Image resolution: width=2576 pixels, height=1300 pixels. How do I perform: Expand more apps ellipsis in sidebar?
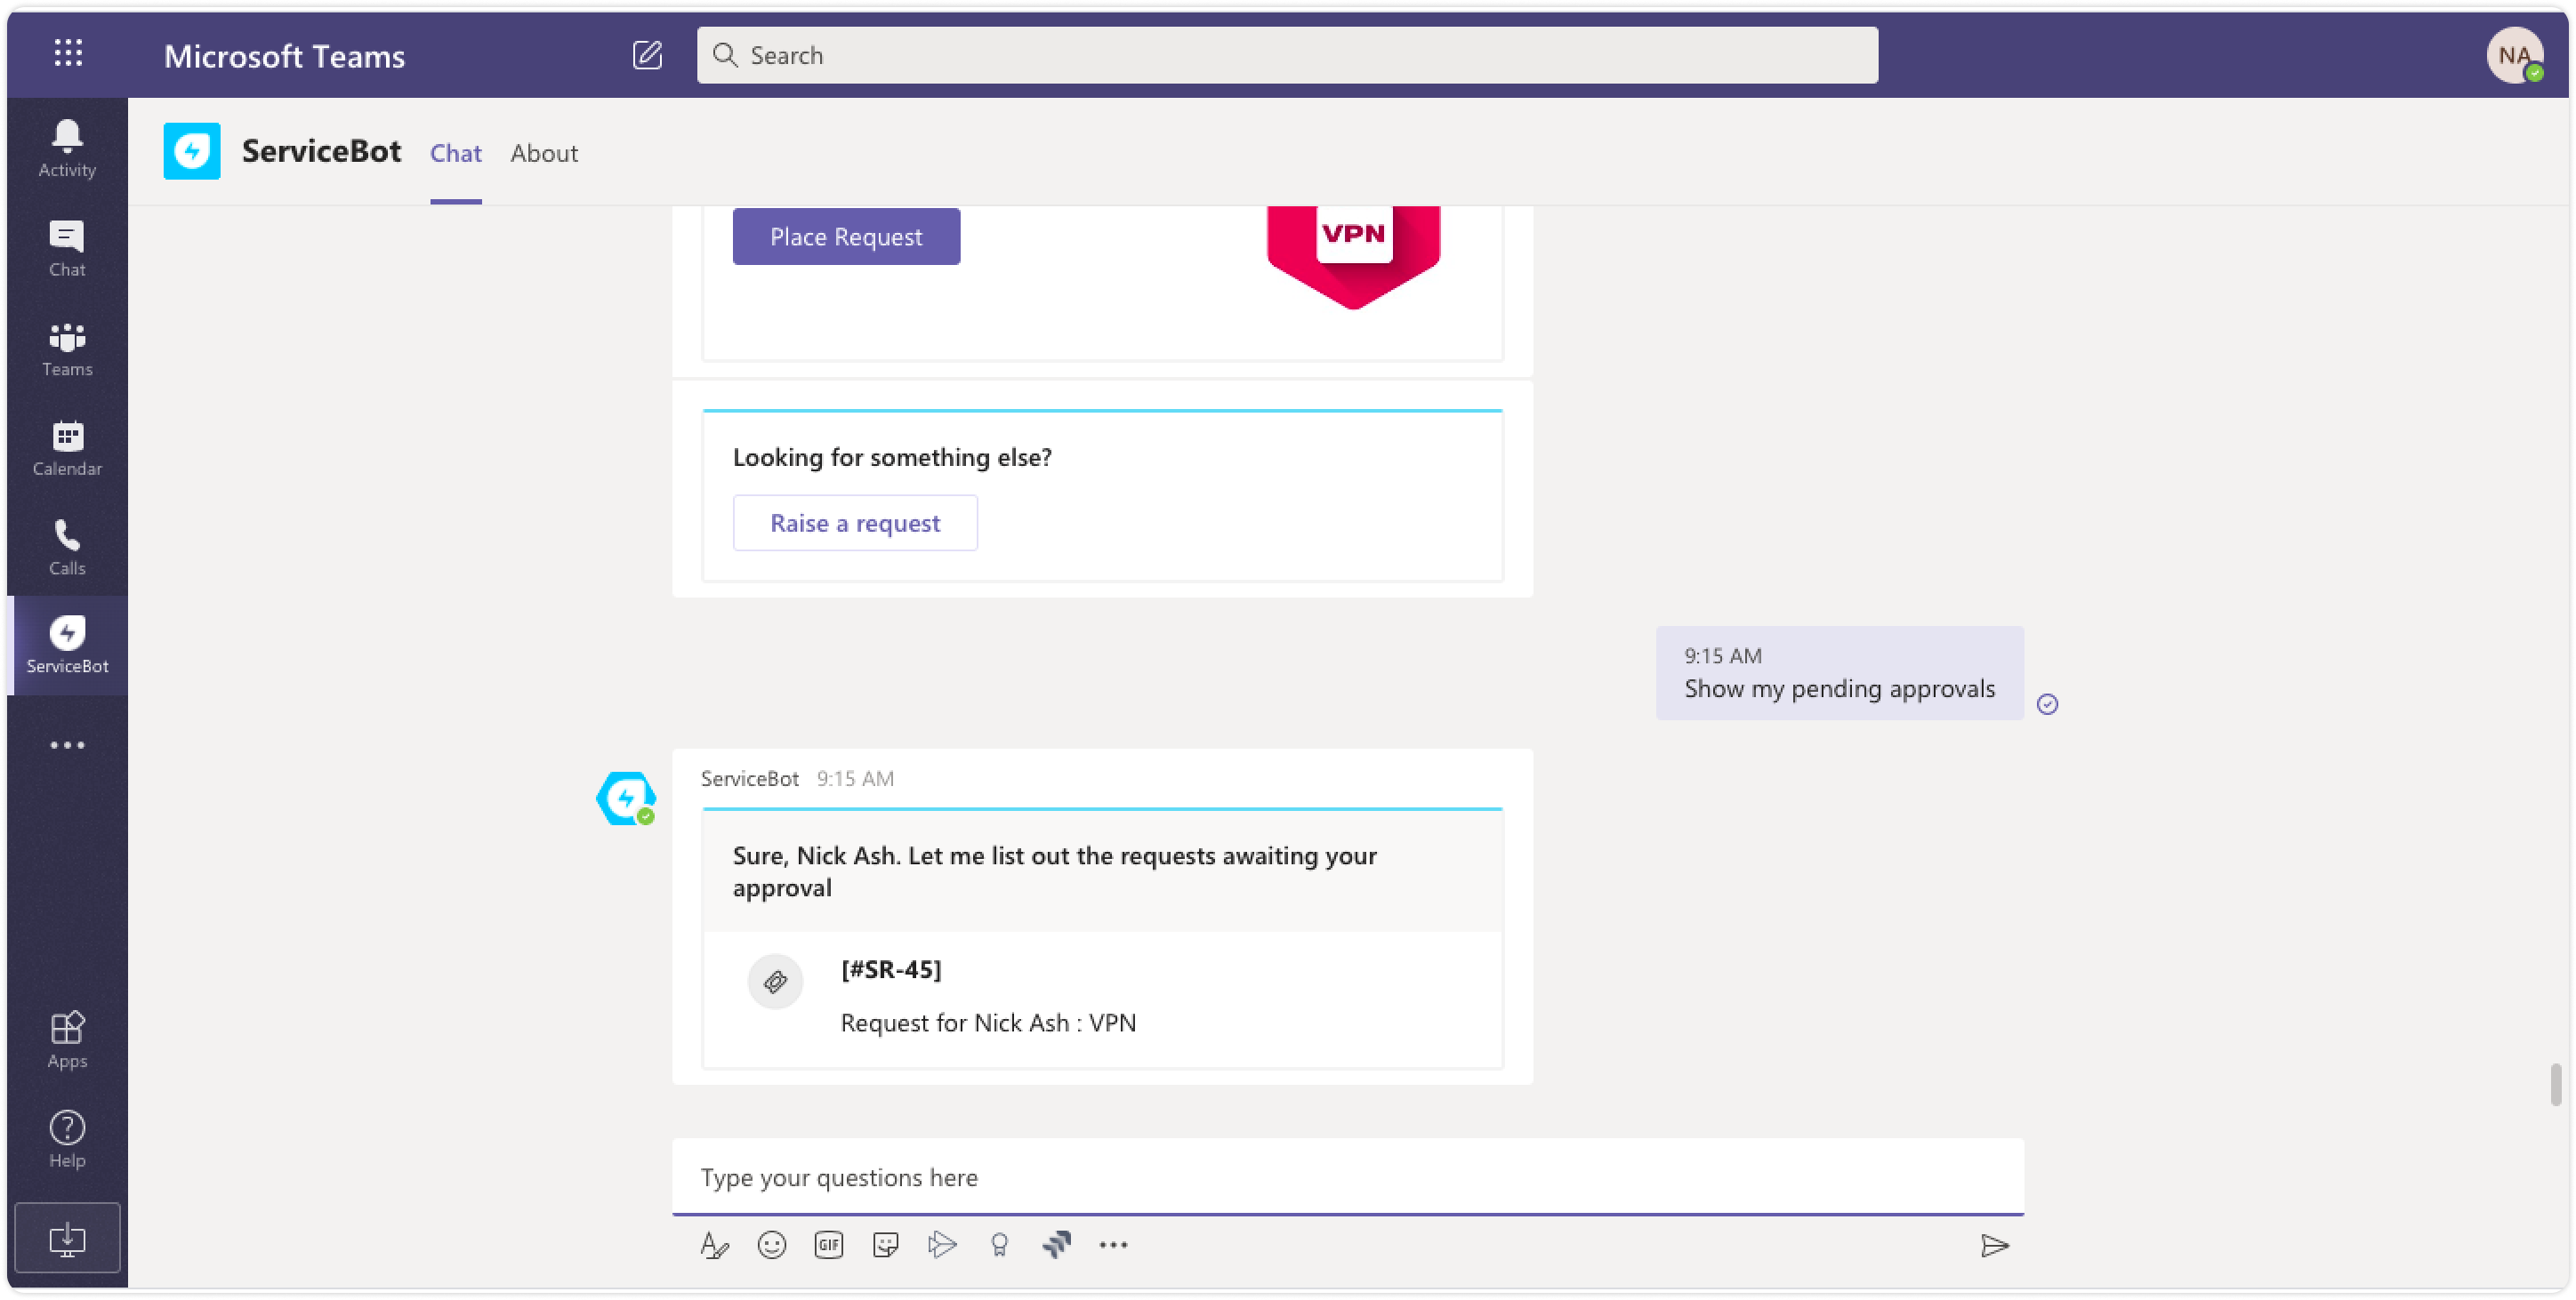coord(67,745)
